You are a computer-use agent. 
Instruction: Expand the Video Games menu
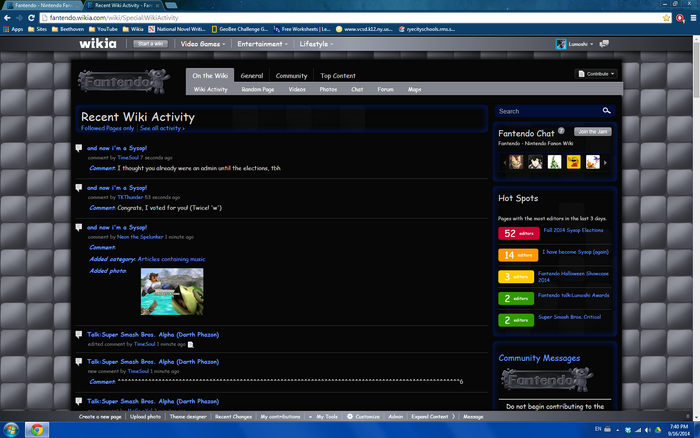tap(203, 44)
